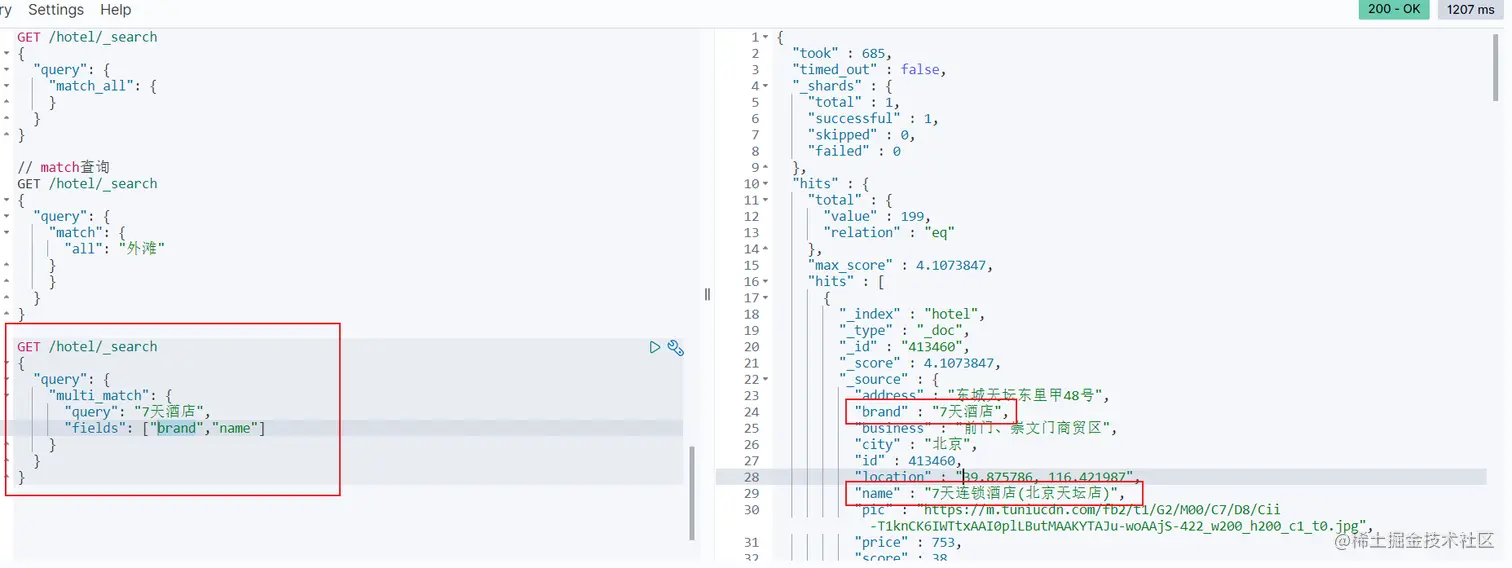
Task: Click the "_score" : 4.1073847 line
Action: click(x=920, y=363)
